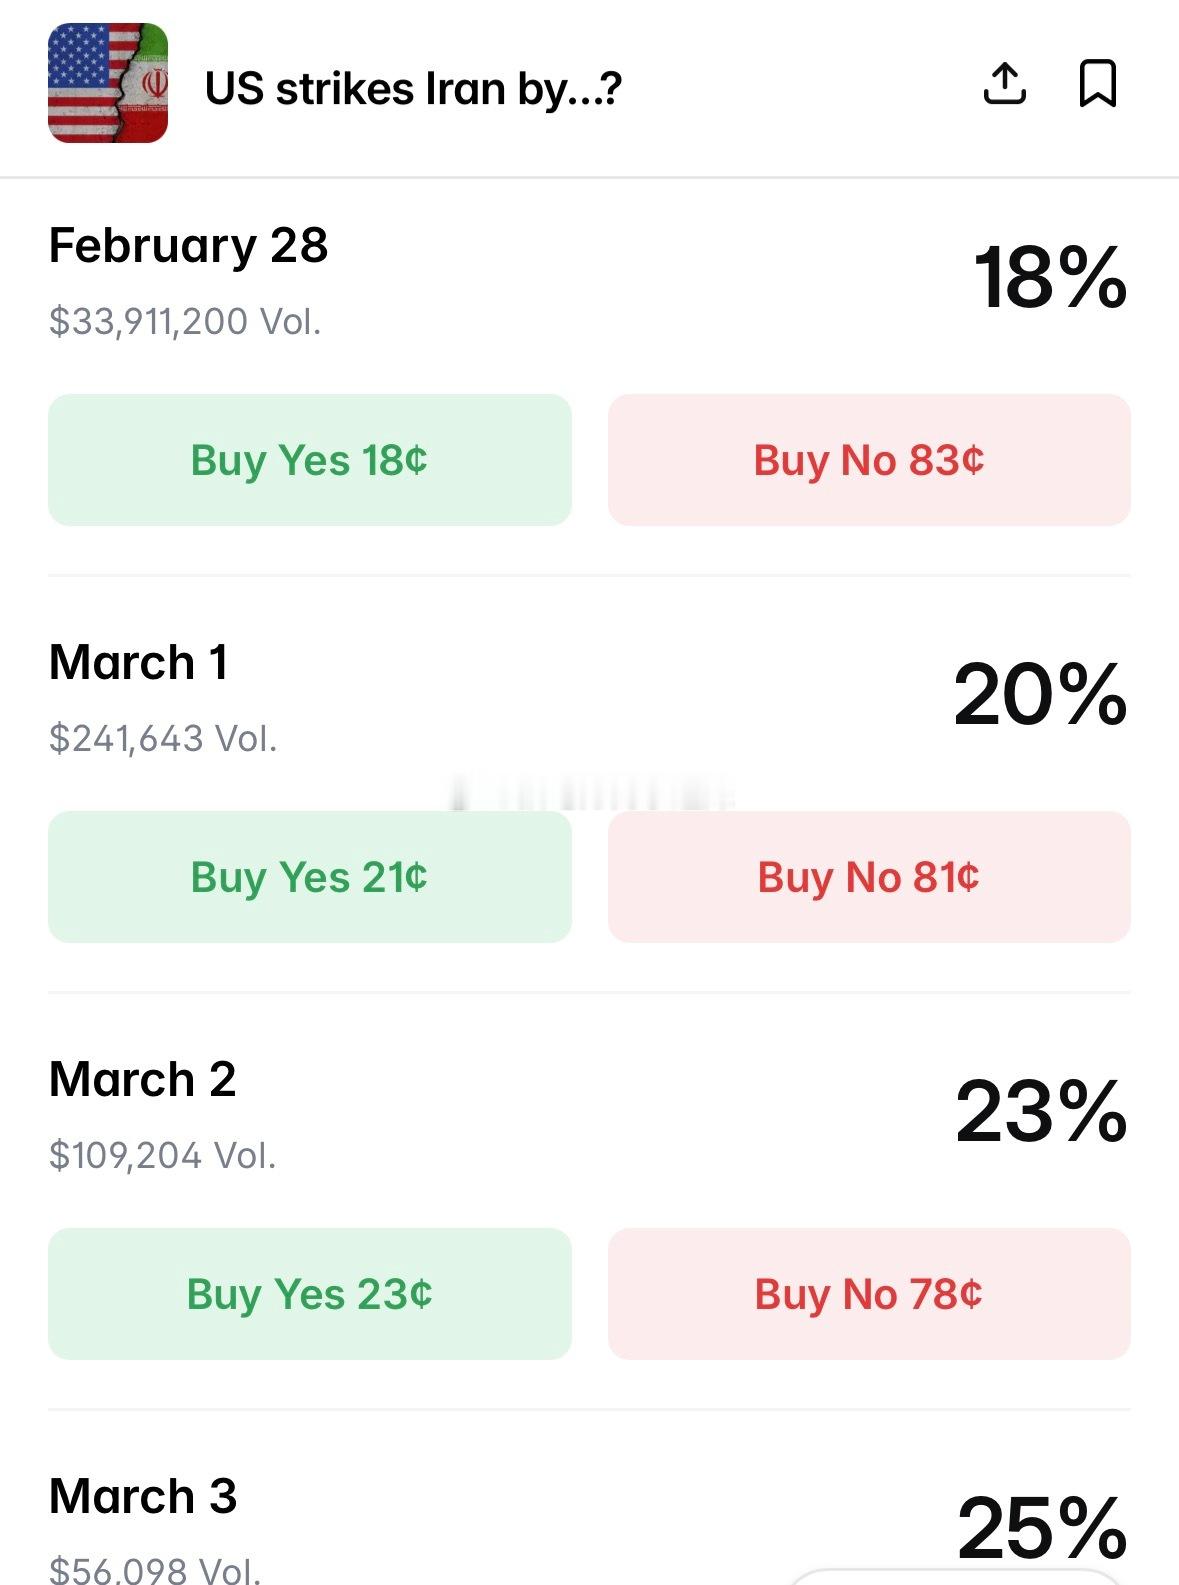
Task: Open the March 1 outcome row
Action: tap(139, 663)
